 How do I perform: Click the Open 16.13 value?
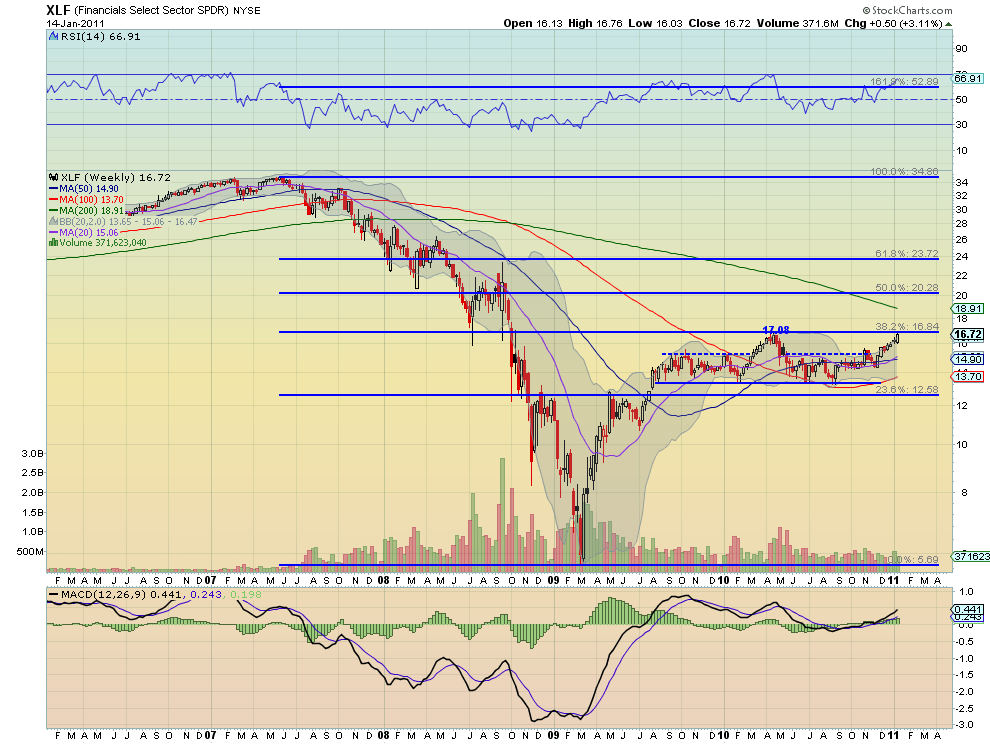tap(533, 23)
